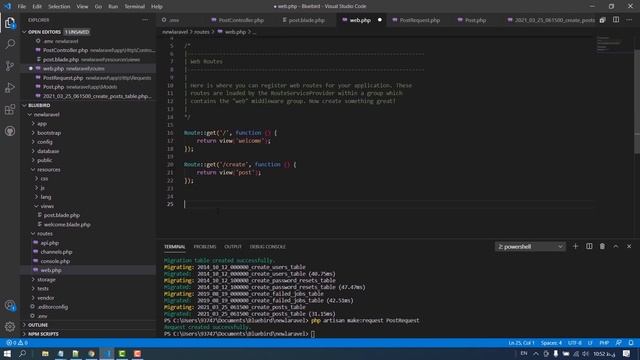Screen dimensions: 640x360
Task: Click errors and warnings status indicator
Action: (17, 343)
